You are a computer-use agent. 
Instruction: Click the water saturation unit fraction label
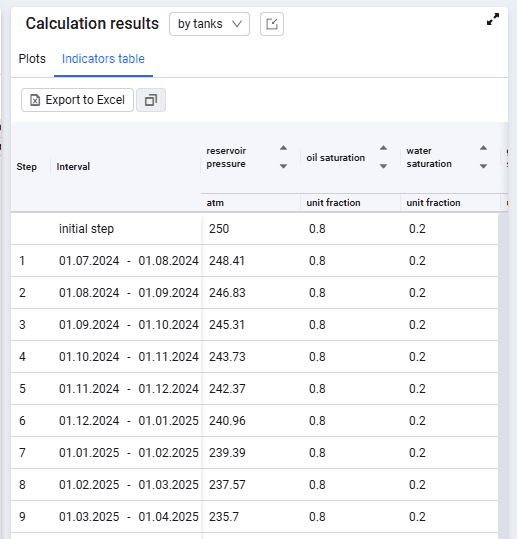tap(433, 202)
